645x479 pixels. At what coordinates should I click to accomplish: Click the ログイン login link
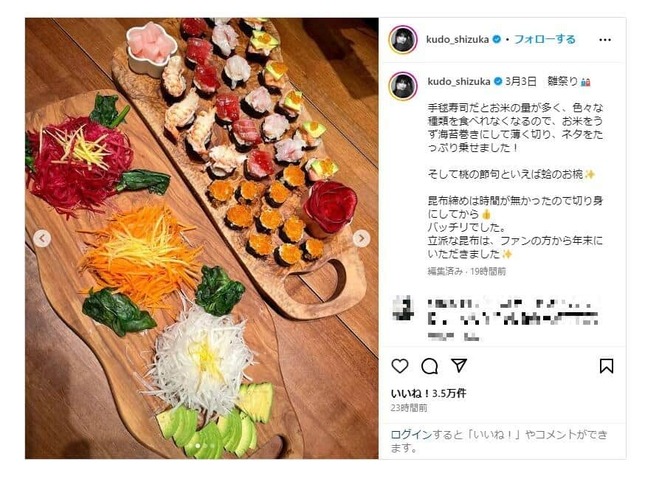pyautogui.click(x=411, y=435)
